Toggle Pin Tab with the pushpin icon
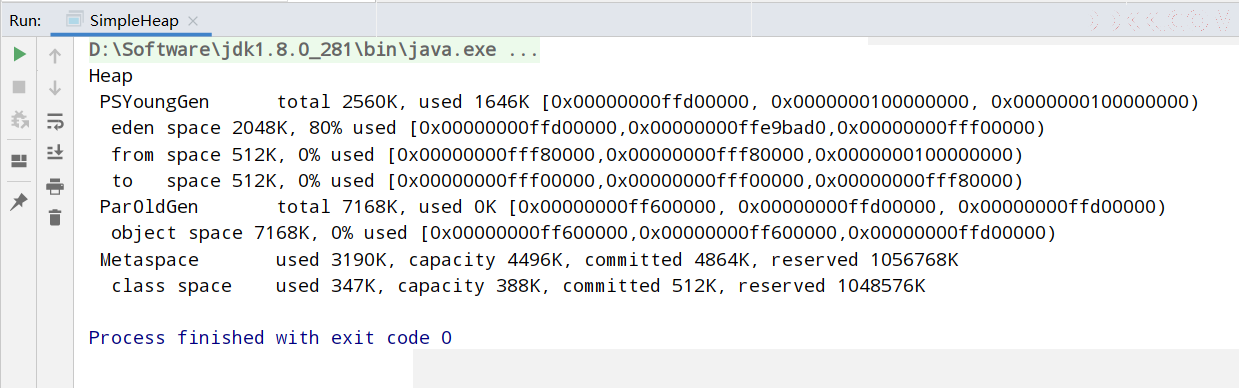1239x388 pixels. coord(19,202)
